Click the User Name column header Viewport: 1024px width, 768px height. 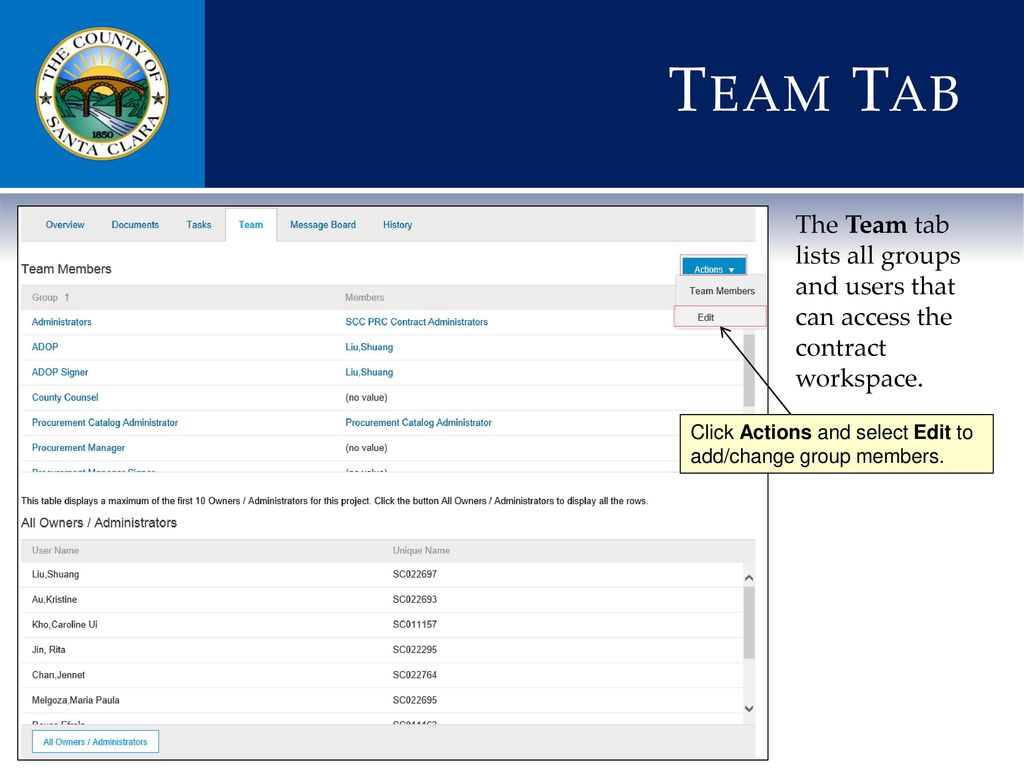pyautogui.click(x=56, y=551)
